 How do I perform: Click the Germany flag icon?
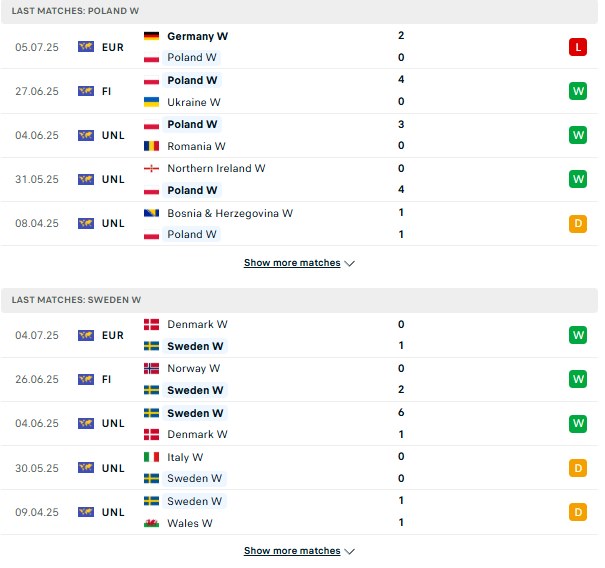click(x=152, y=36)
